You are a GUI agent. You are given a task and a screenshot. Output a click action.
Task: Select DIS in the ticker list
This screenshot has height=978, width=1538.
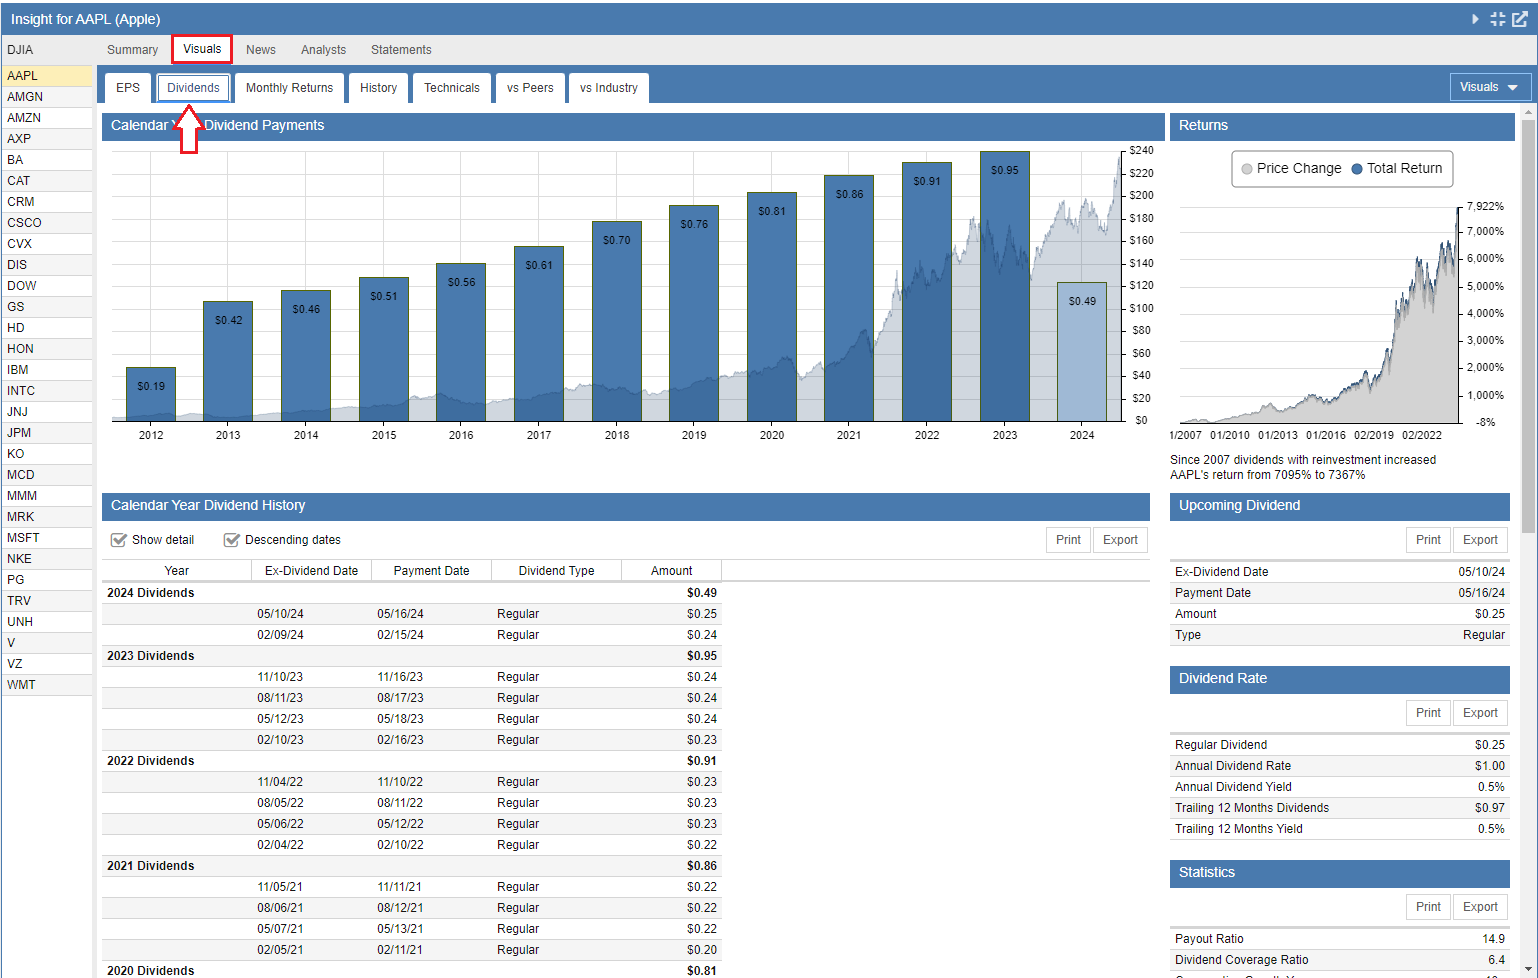[x=47, y=265]
